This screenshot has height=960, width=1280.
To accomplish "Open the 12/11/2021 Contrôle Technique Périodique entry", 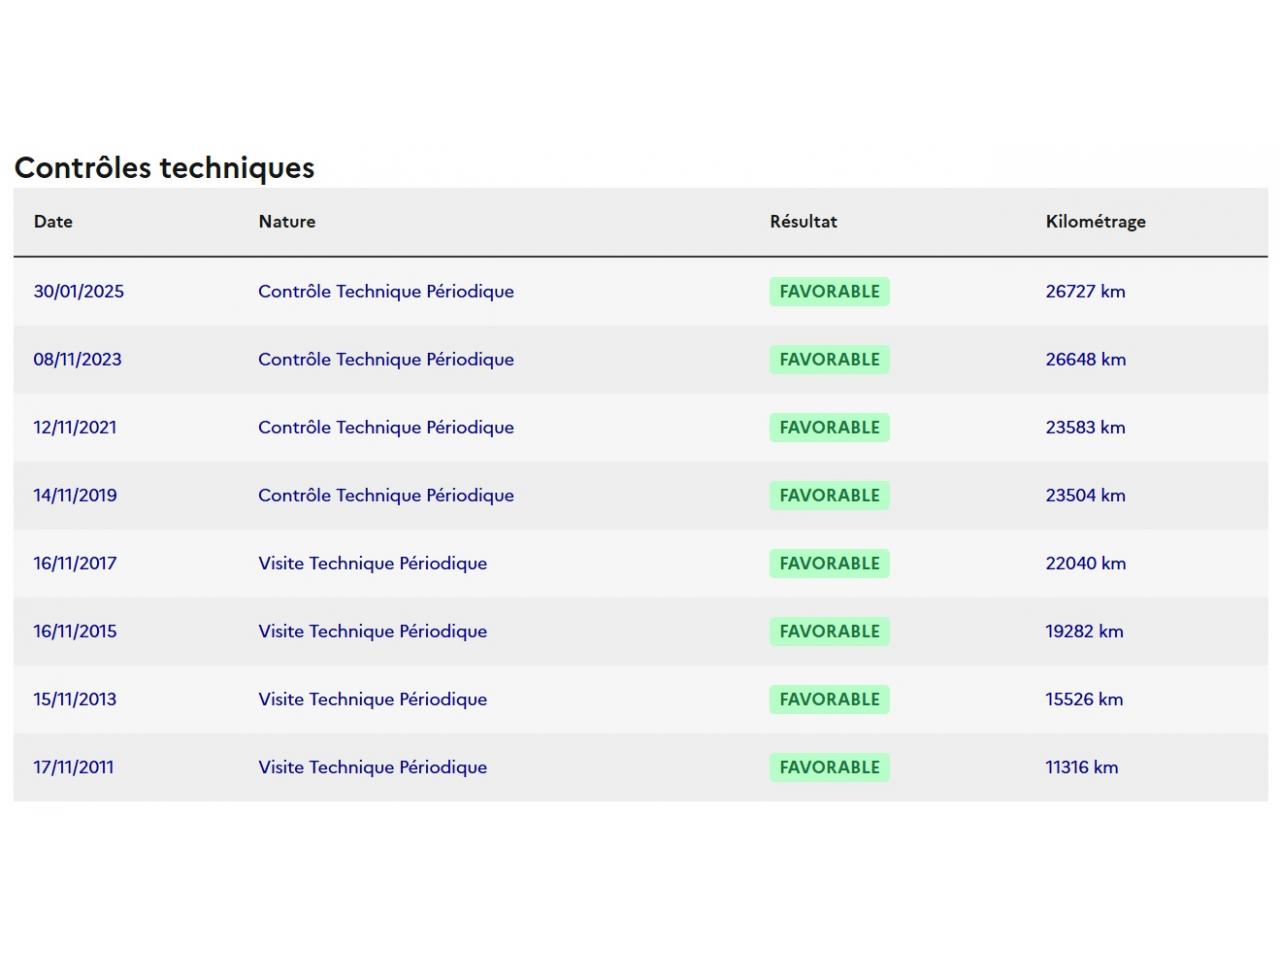I will [385, 427].
